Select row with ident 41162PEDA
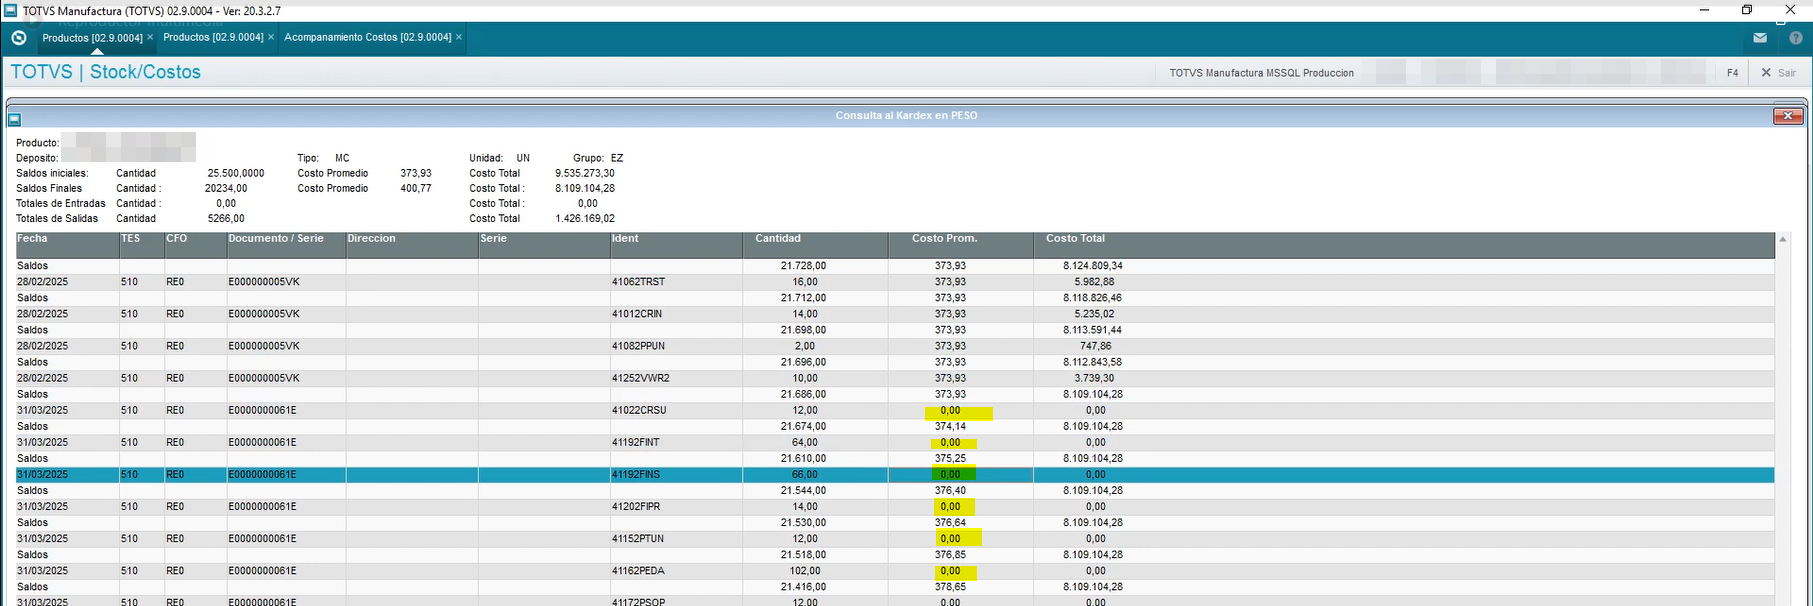This screenshot has height=606, width=1813. tap(895, 571)
